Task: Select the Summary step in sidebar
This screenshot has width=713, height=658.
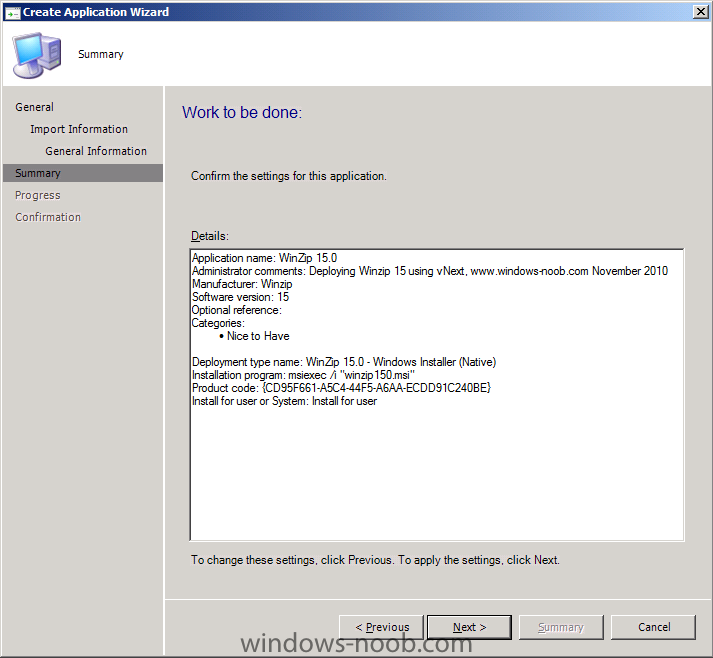Action: (x=83, y=173)
